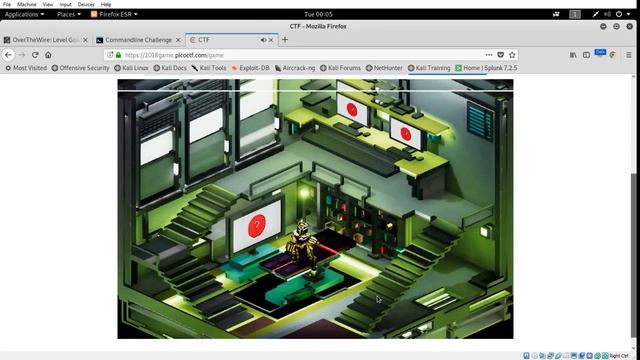Open the Home | Splunk 7.2.5 bookmark
Image resolution: width=640 pixels, height=360 pixels.
486,68
